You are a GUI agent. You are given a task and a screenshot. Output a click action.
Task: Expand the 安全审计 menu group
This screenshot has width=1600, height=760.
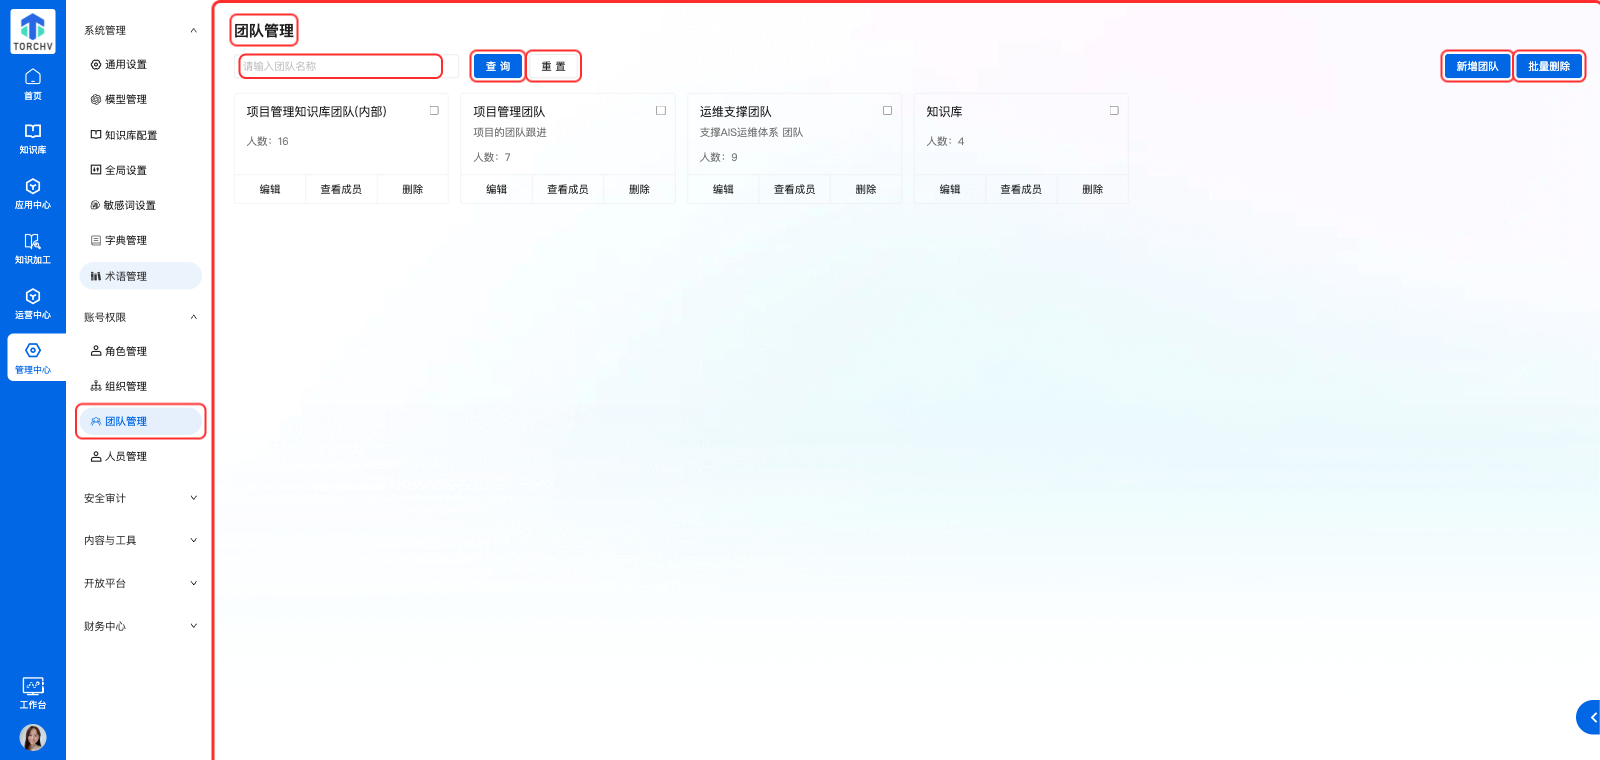tap(194, 498)
